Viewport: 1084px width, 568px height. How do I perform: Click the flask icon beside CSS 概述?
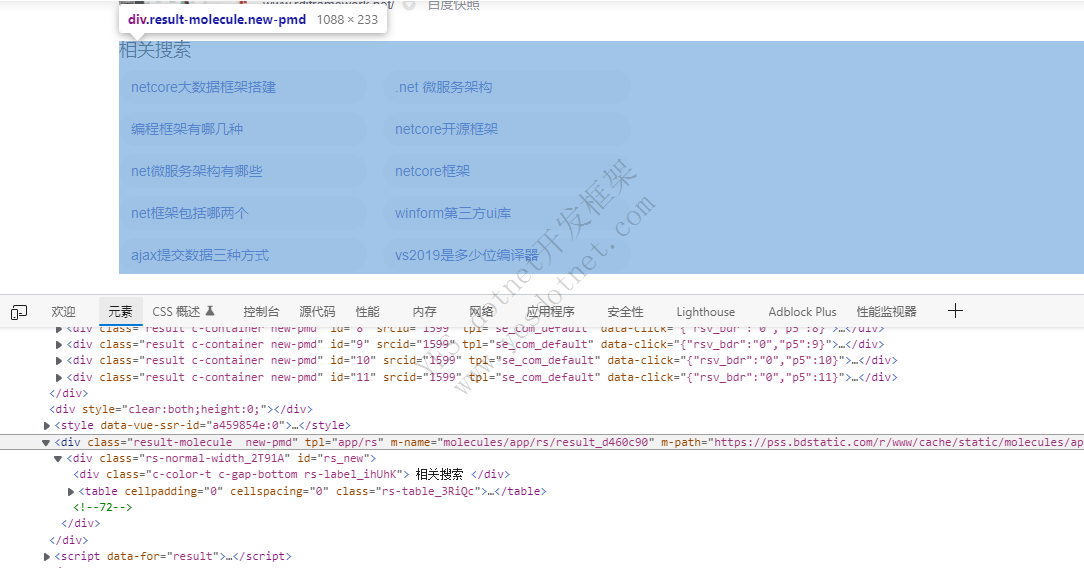[x=210, y=311]
